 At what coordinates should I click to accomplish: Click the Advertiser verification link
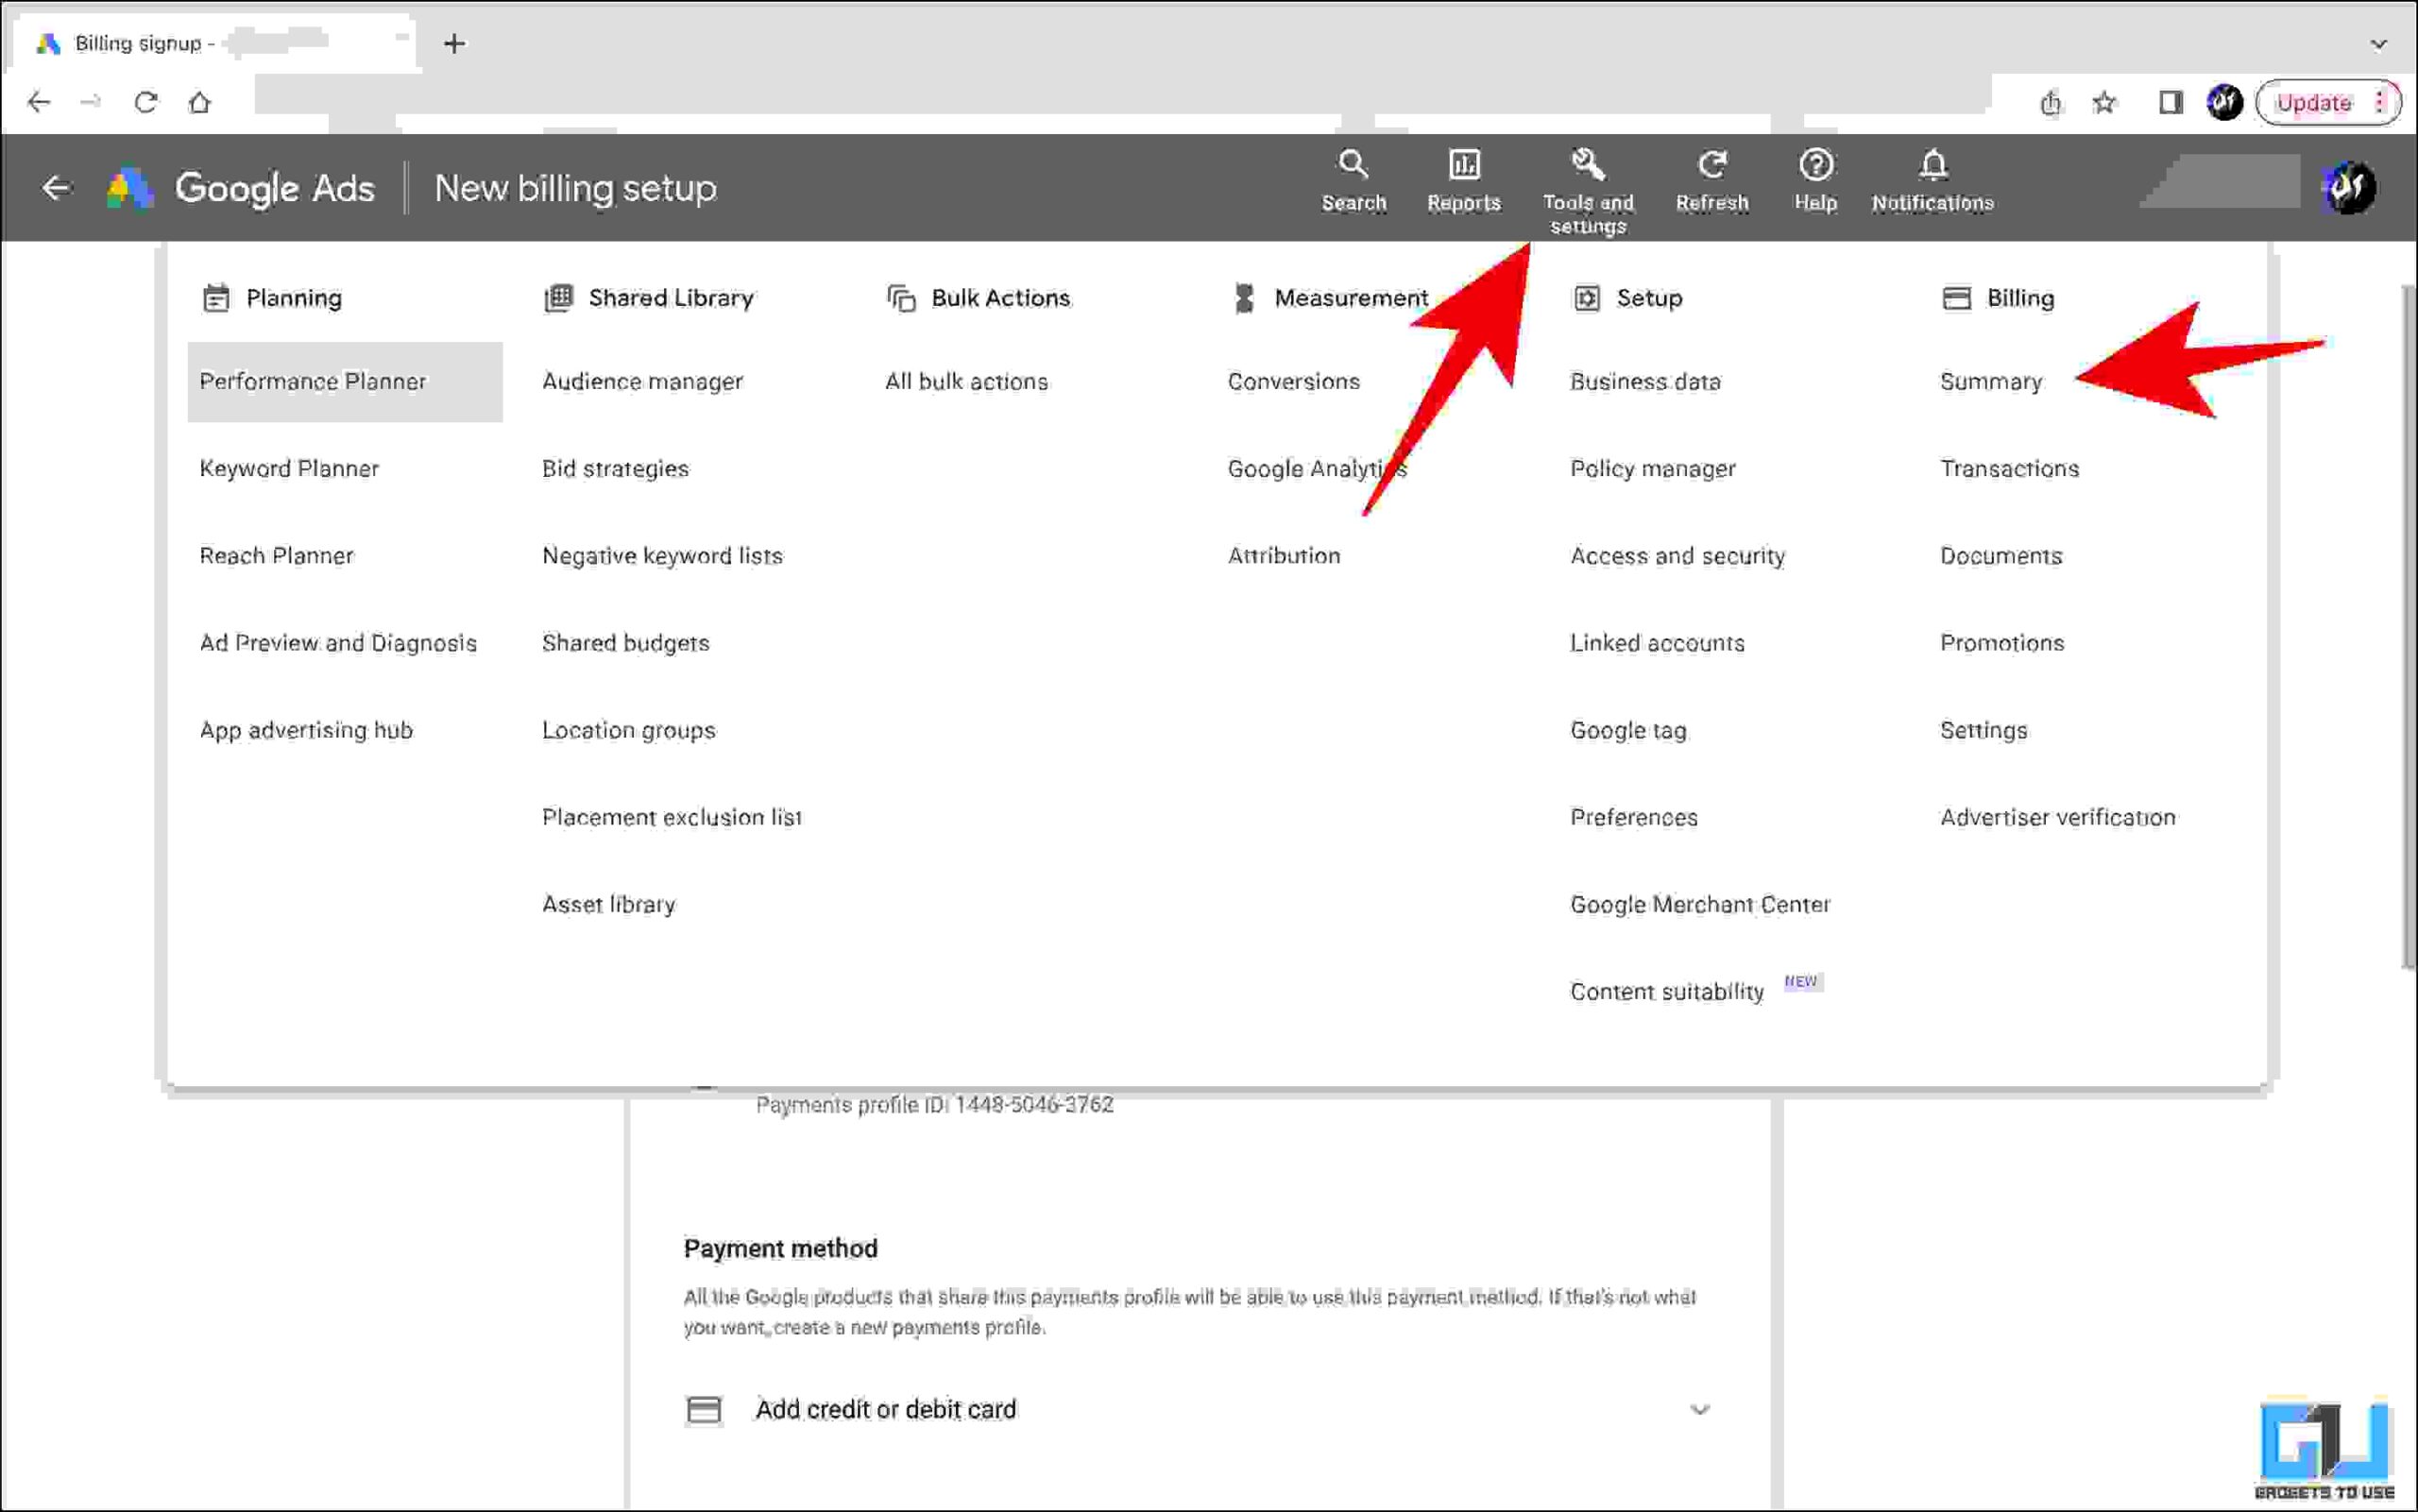click(x=2059, y=817)
